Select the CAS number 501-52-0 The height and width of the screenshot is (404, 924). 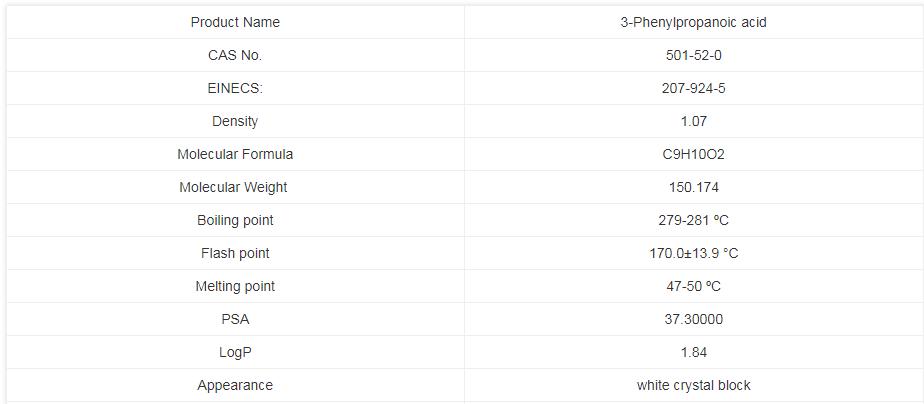(693, 55)
